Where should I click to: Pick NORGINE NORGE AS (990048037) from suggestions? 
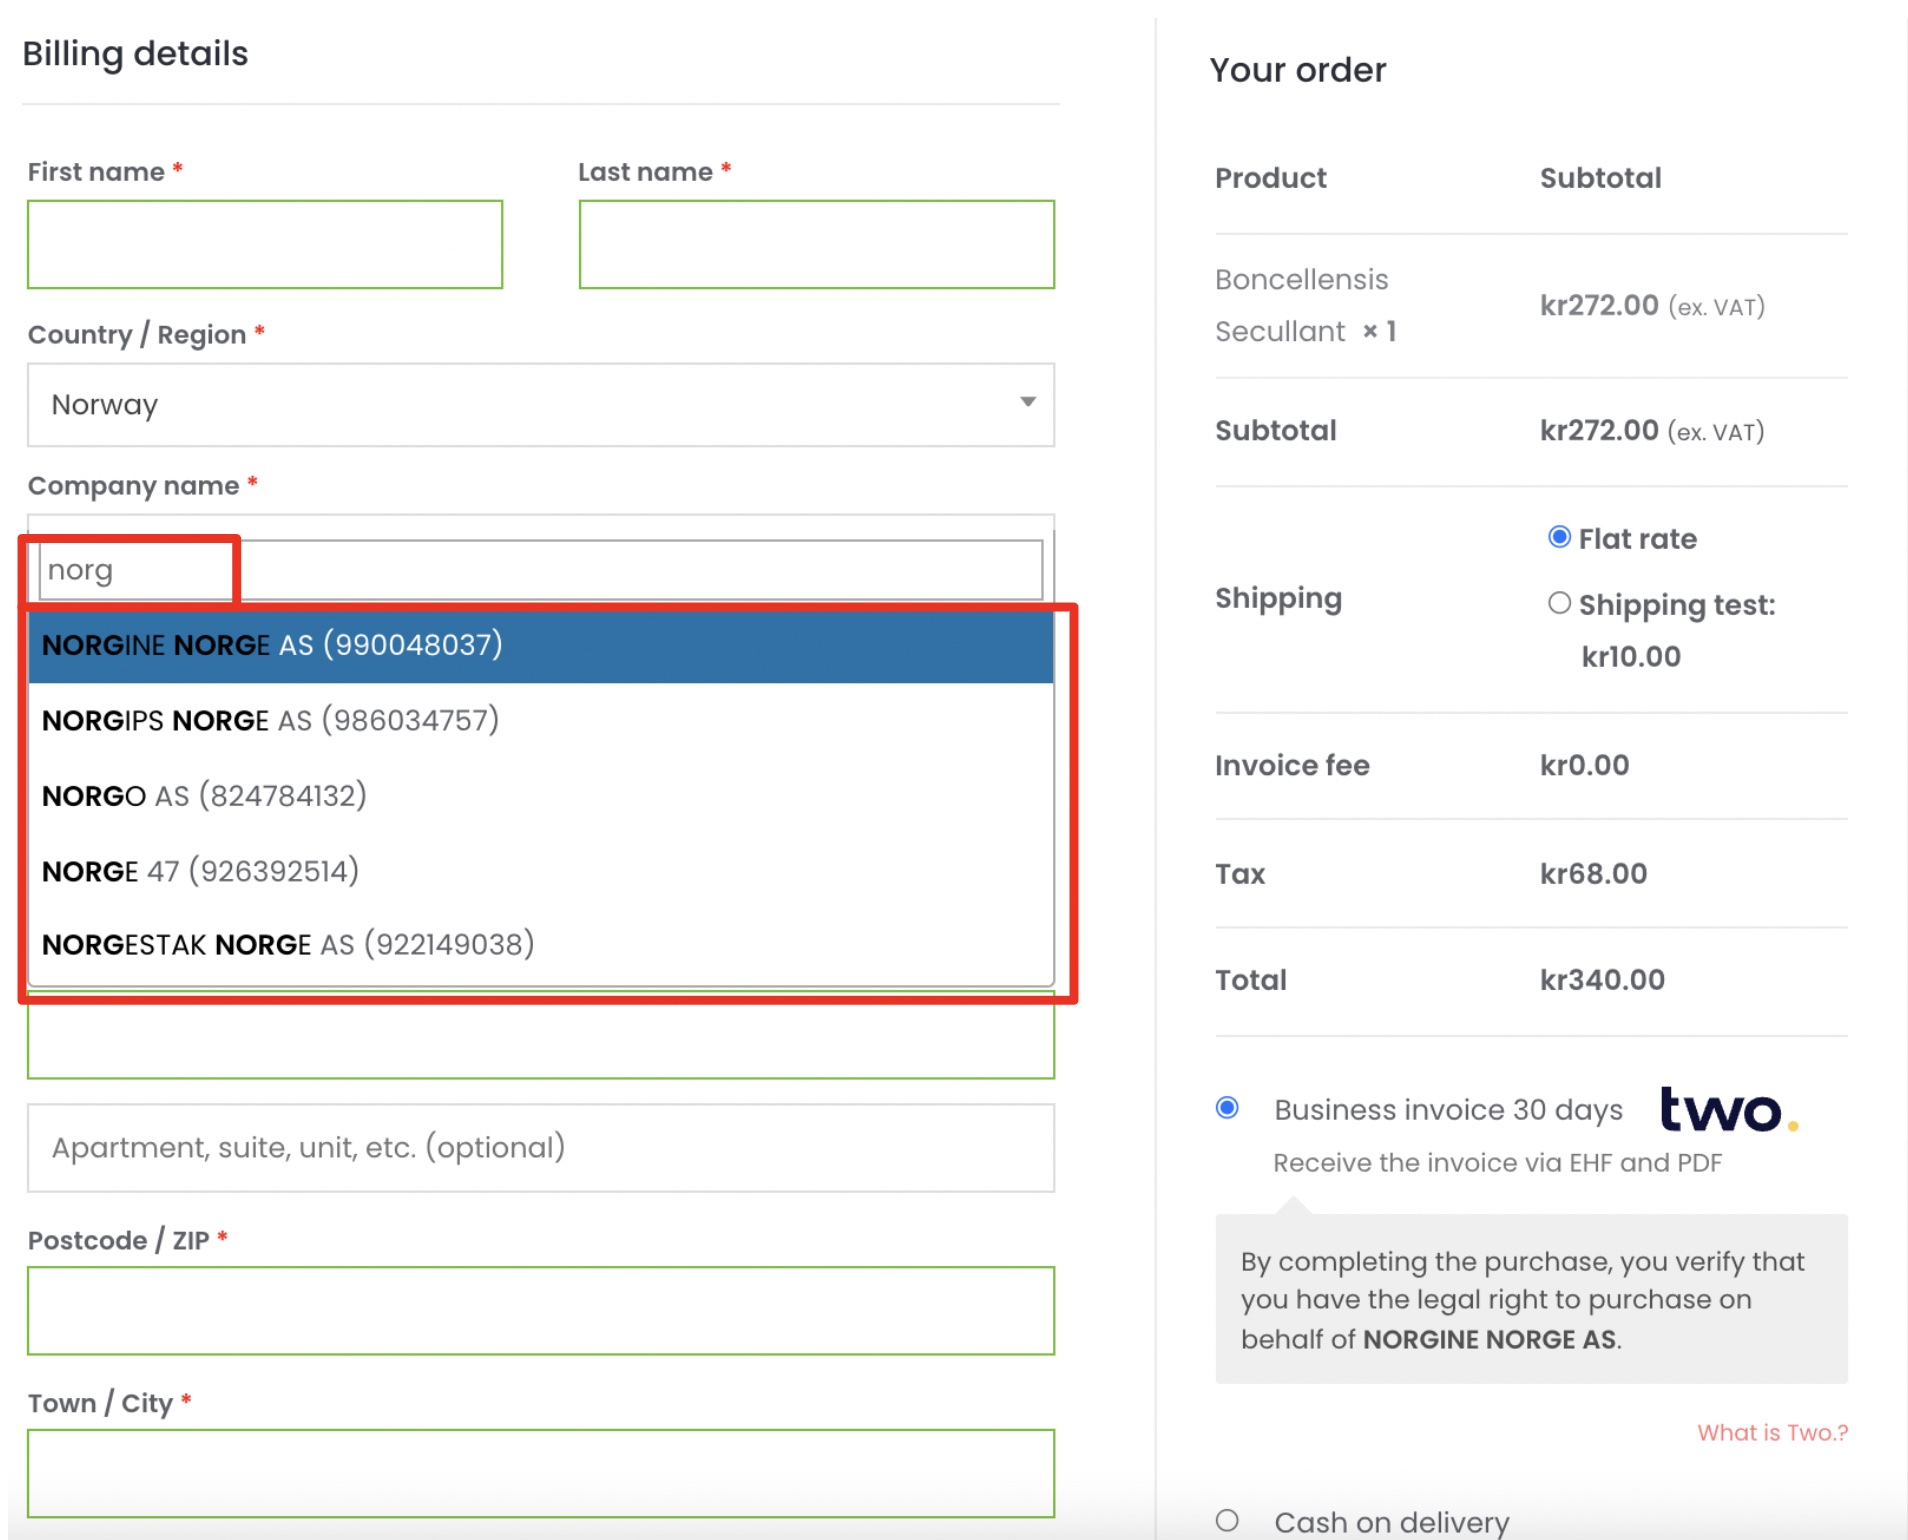[x=541, y=645]
